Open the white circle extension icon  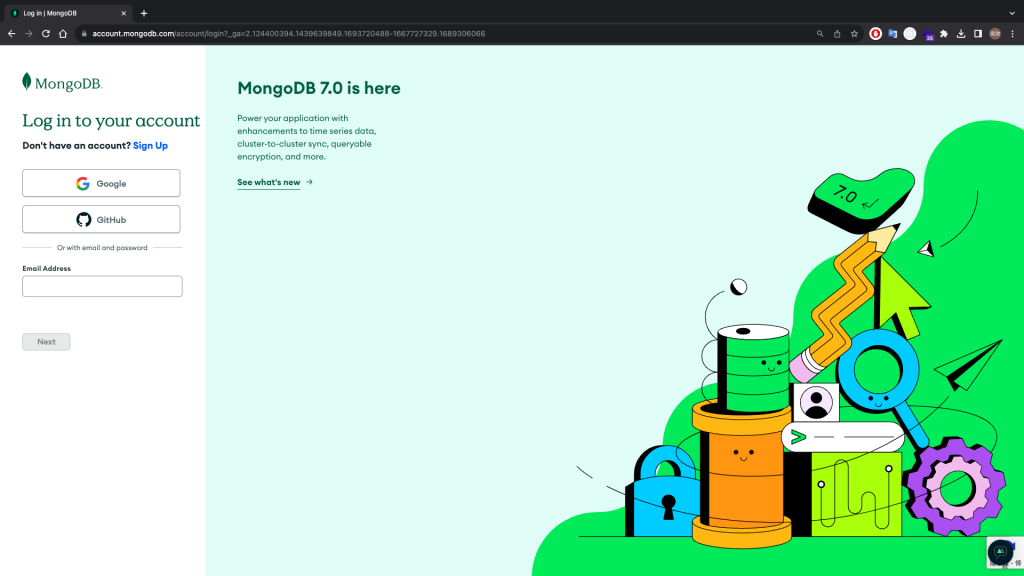coord(910,33)
